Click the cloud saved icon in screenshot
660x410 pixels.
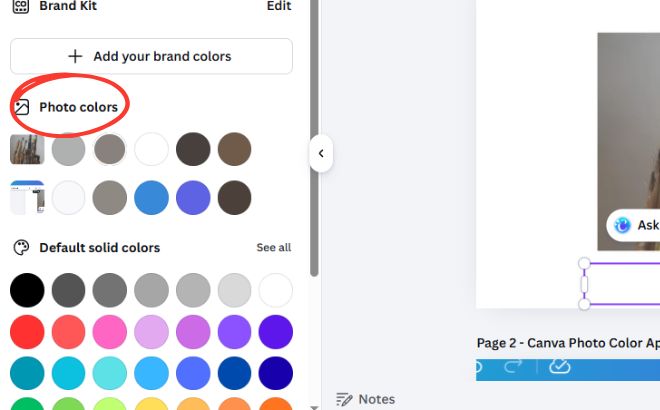pos(559,366)
